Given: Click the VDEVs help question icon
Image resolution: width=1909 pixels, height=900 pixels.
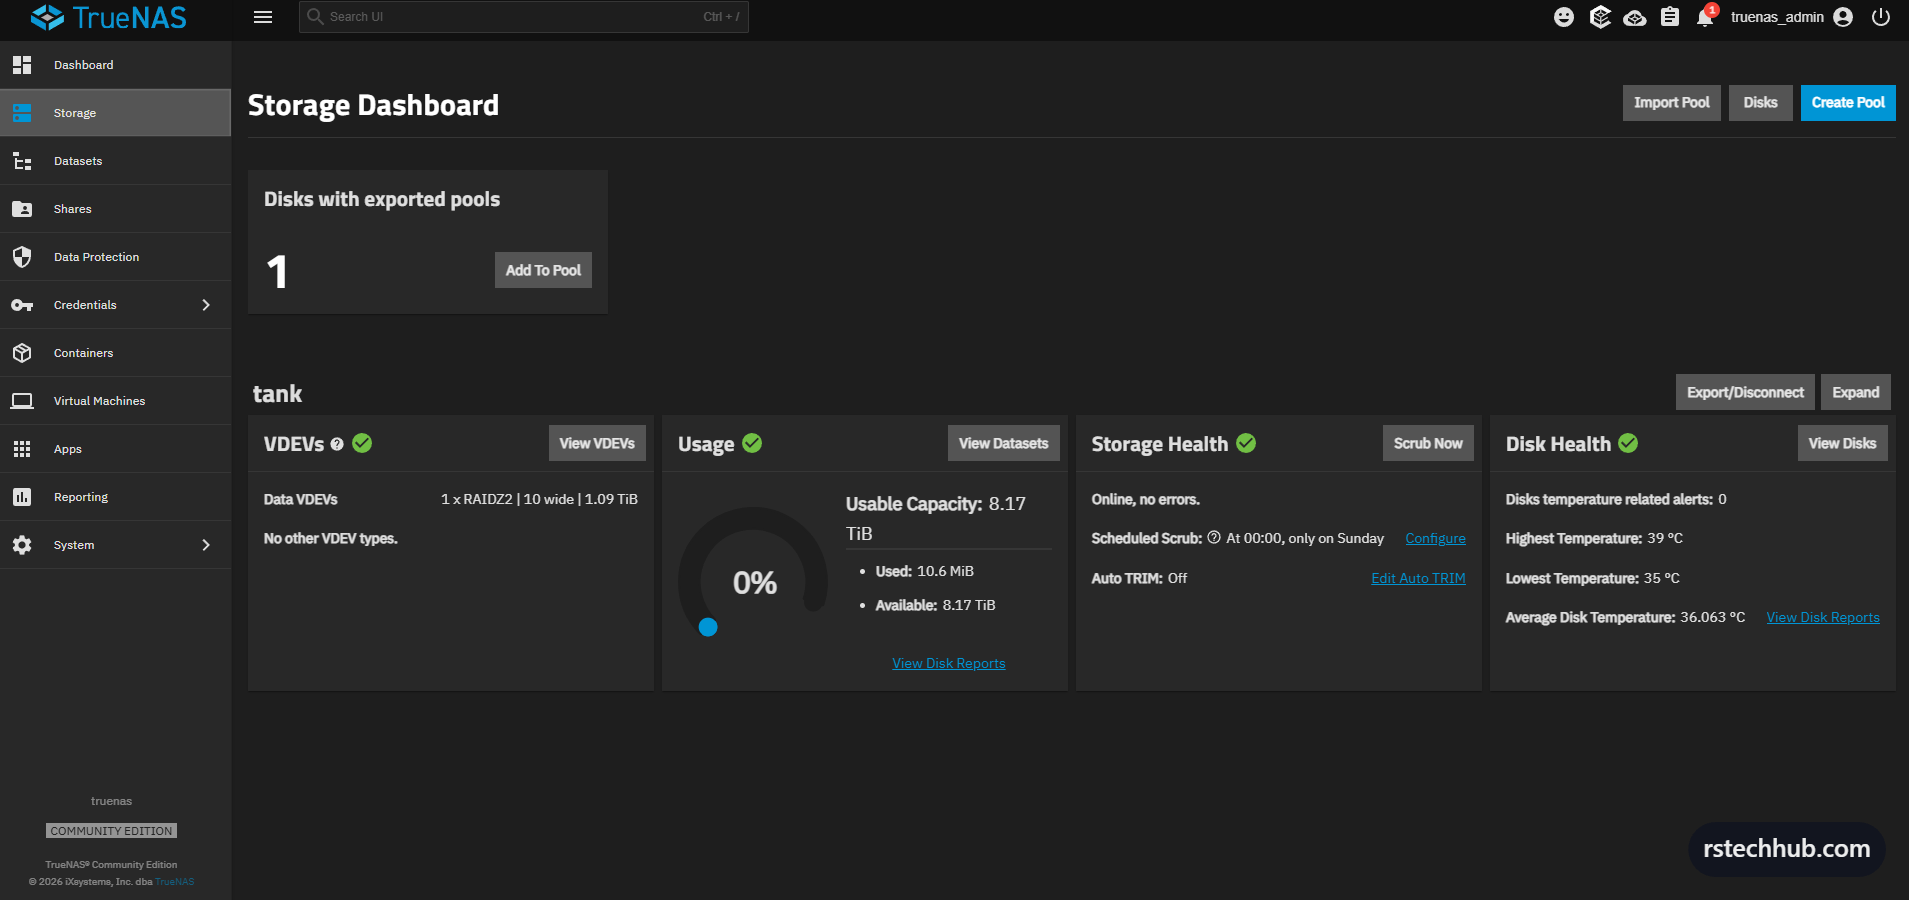Looking at the screenshot, I should 337,444.
